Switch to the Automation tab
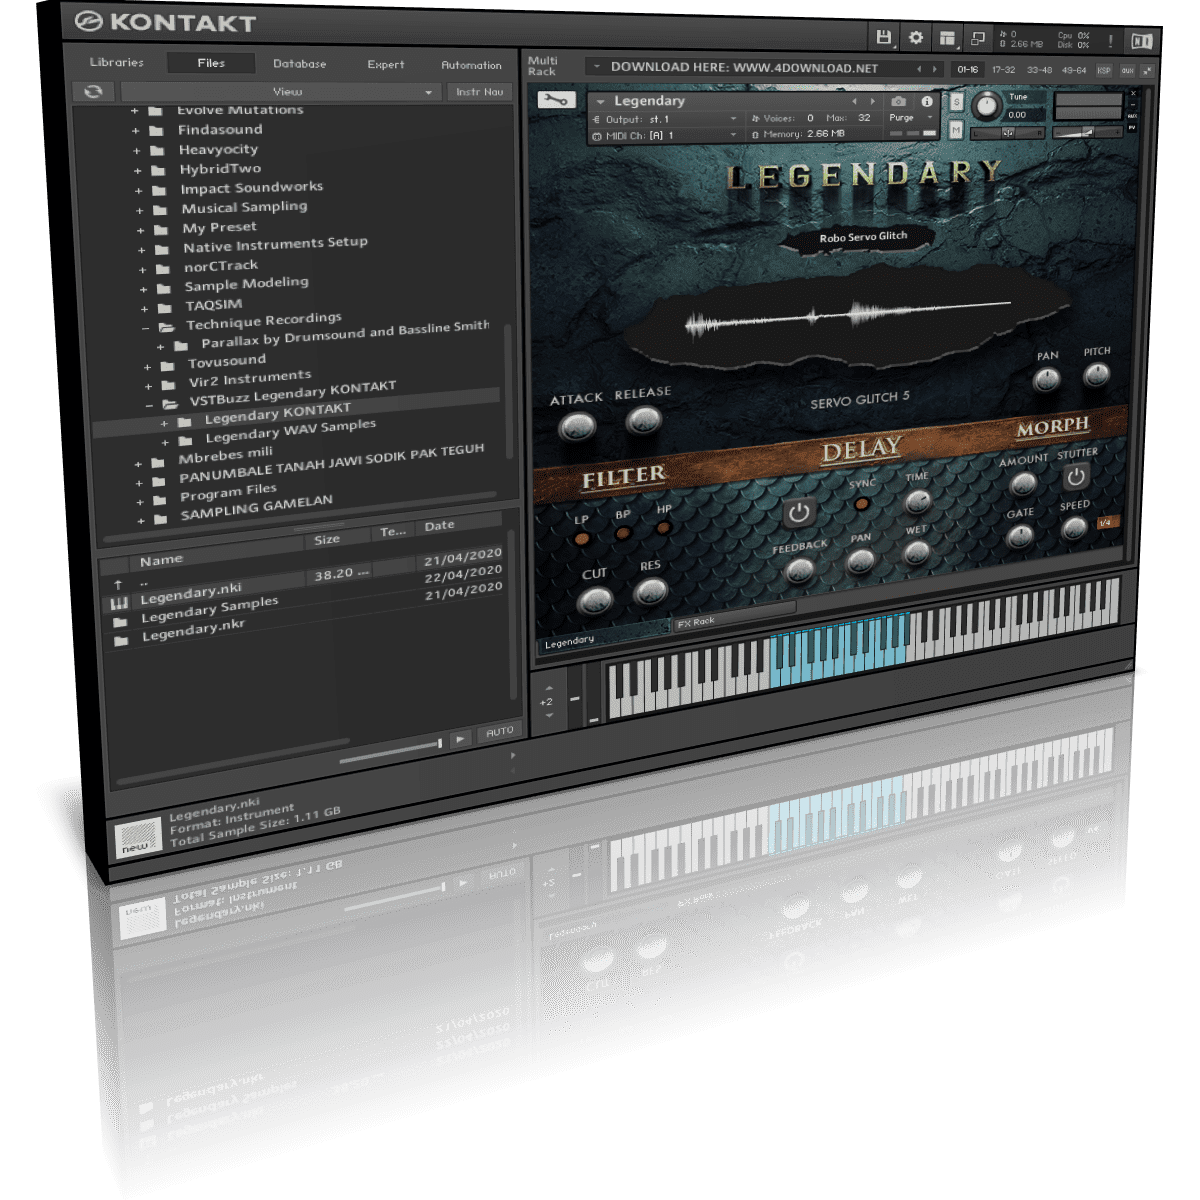 pyautogui.click(x=472, y=66)
